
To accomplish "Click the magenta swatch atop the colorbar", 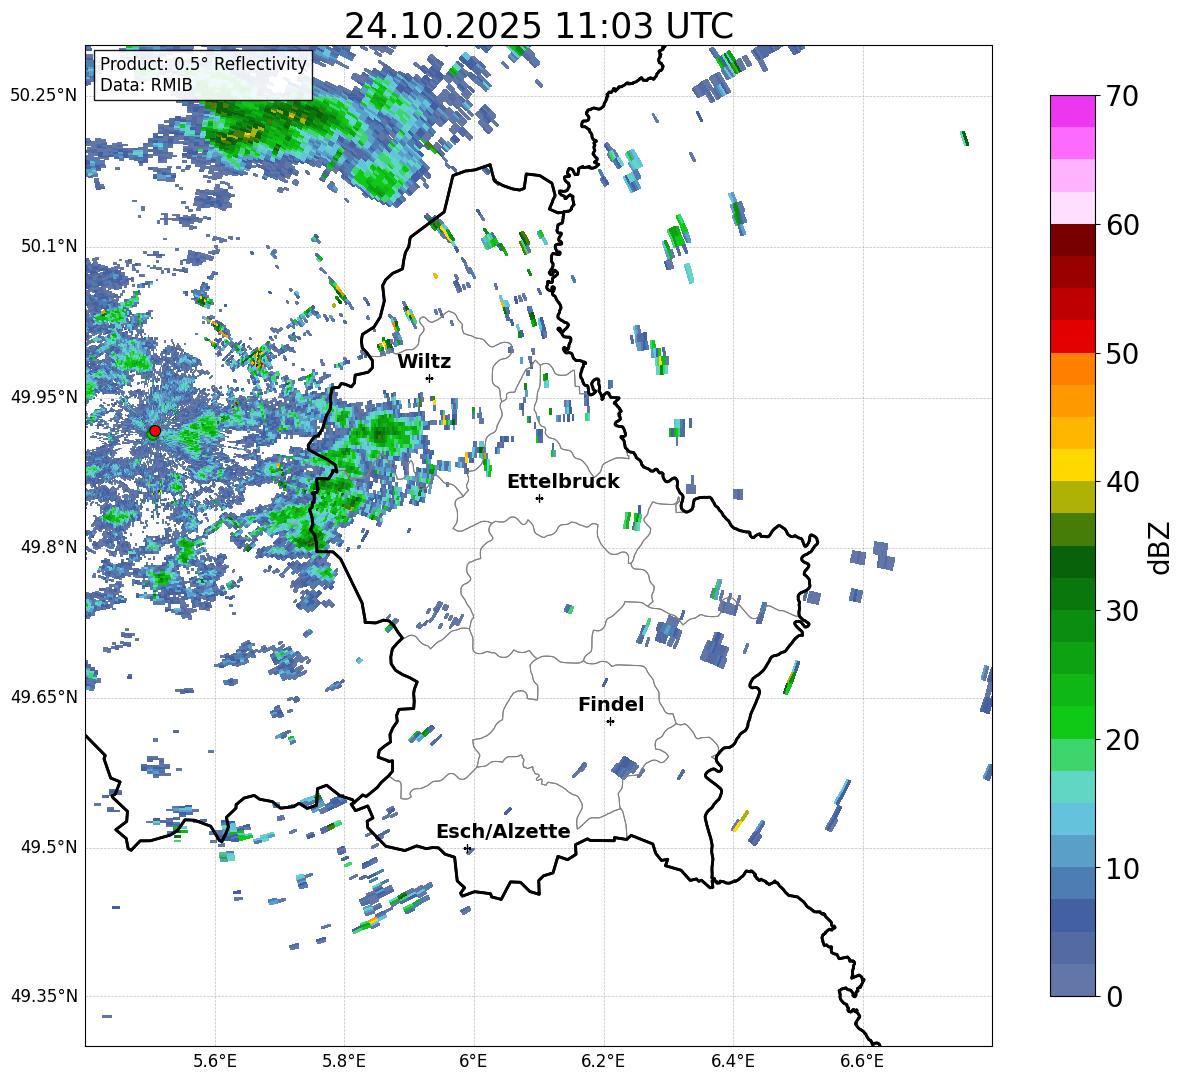I will coord(1072,112).
